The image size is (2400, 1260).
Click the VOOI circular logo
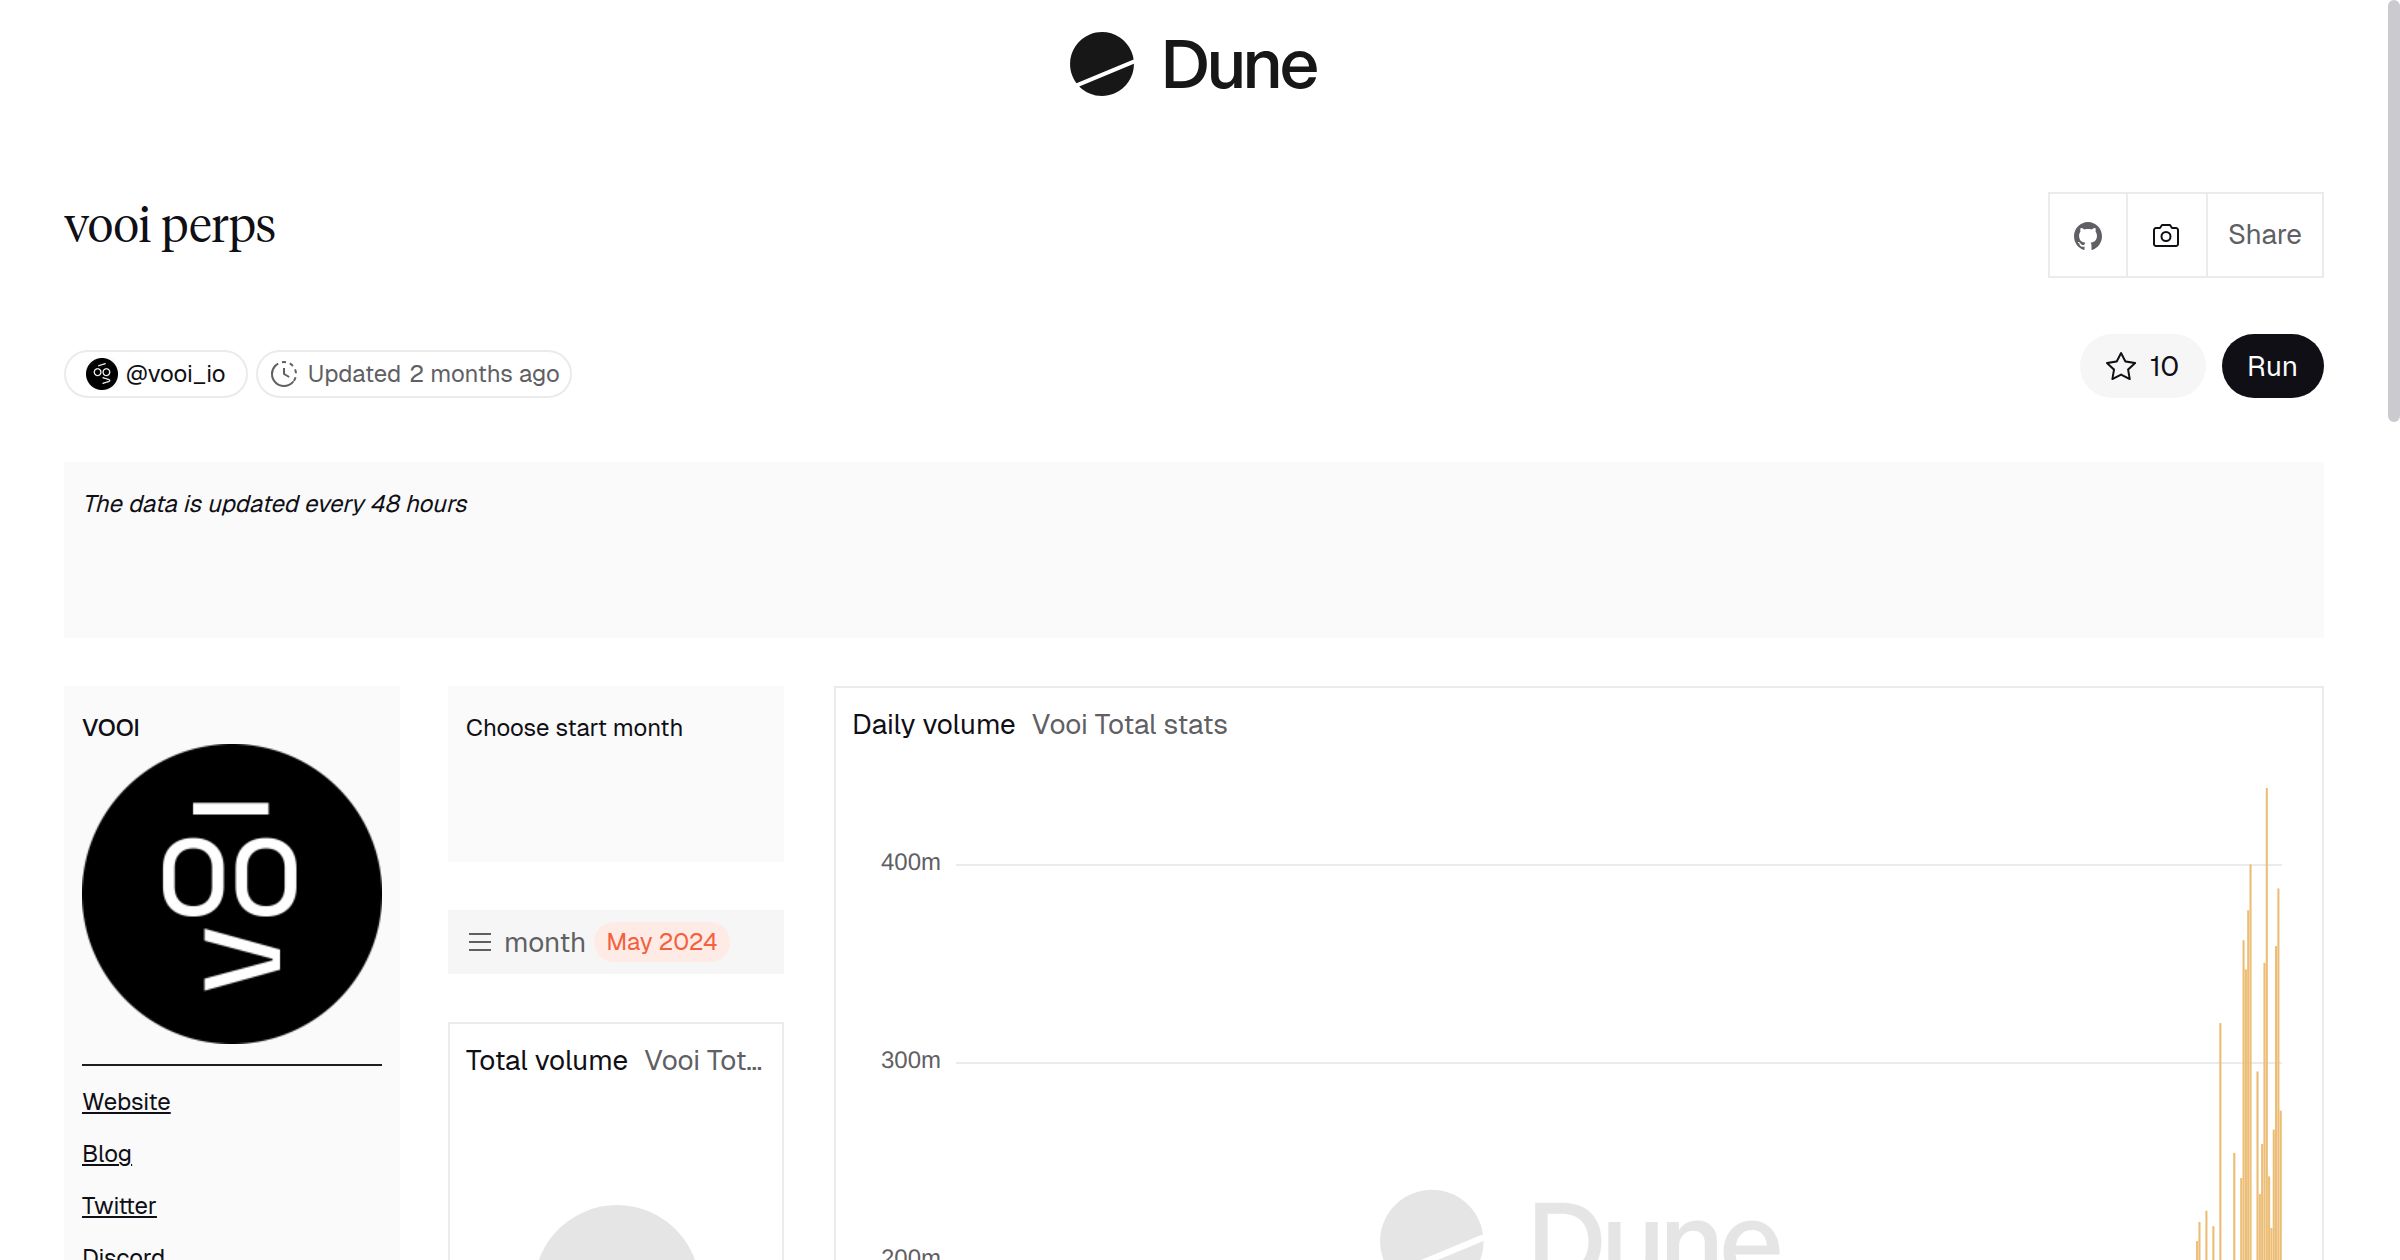[231, 893]
